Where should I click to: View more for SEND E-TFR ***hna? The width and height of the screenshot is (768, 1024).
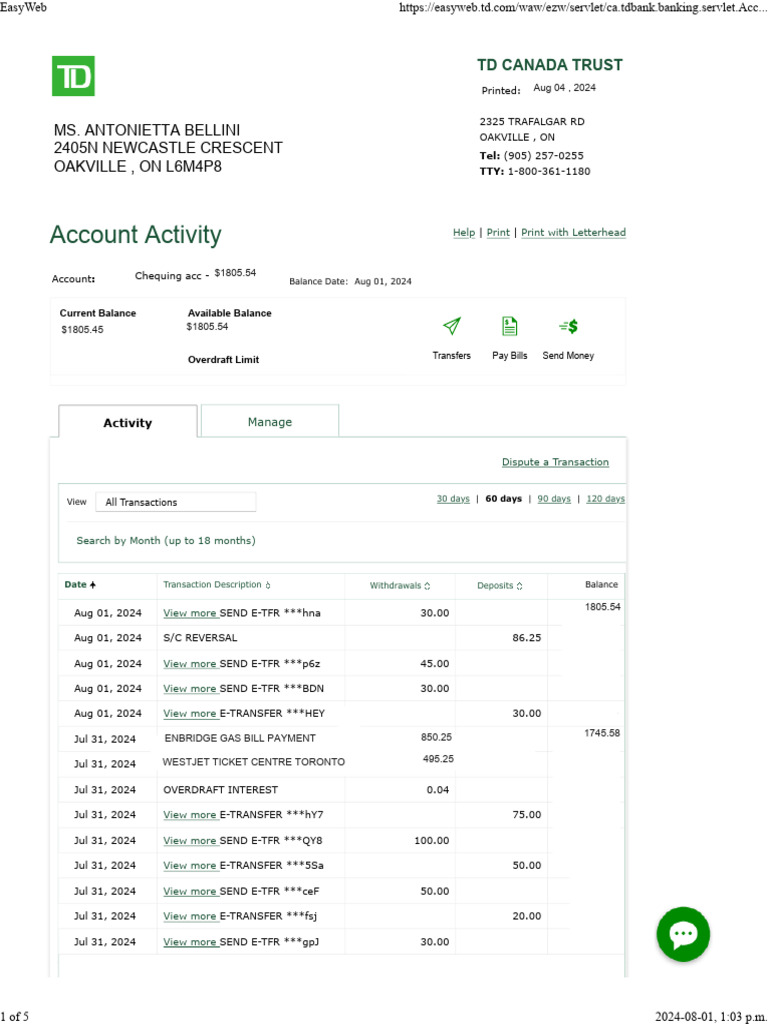(190, 613)
